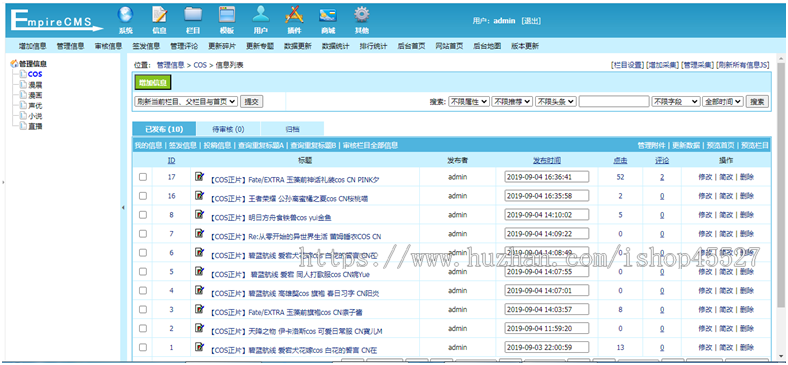Open the 模板 template icon
The image size is (788, 365).
tap(227, 15)
